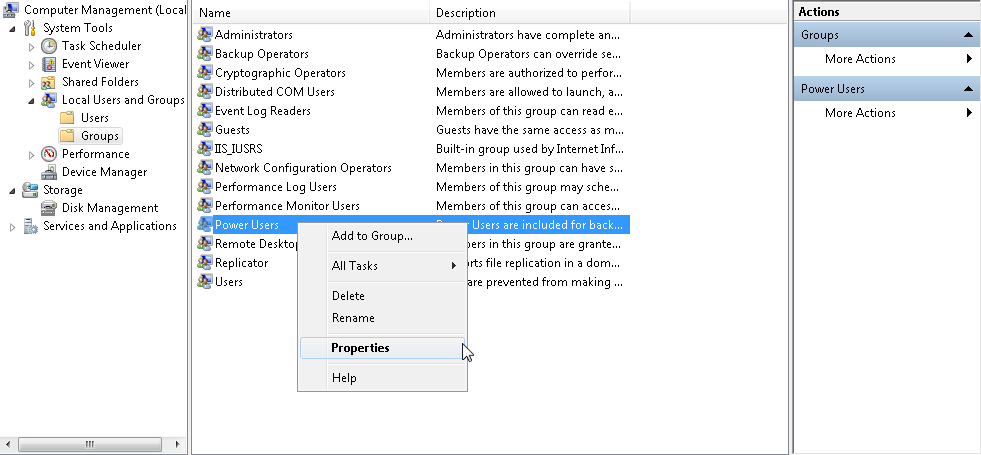Expand the Performance node

click(x=31, y=155)
